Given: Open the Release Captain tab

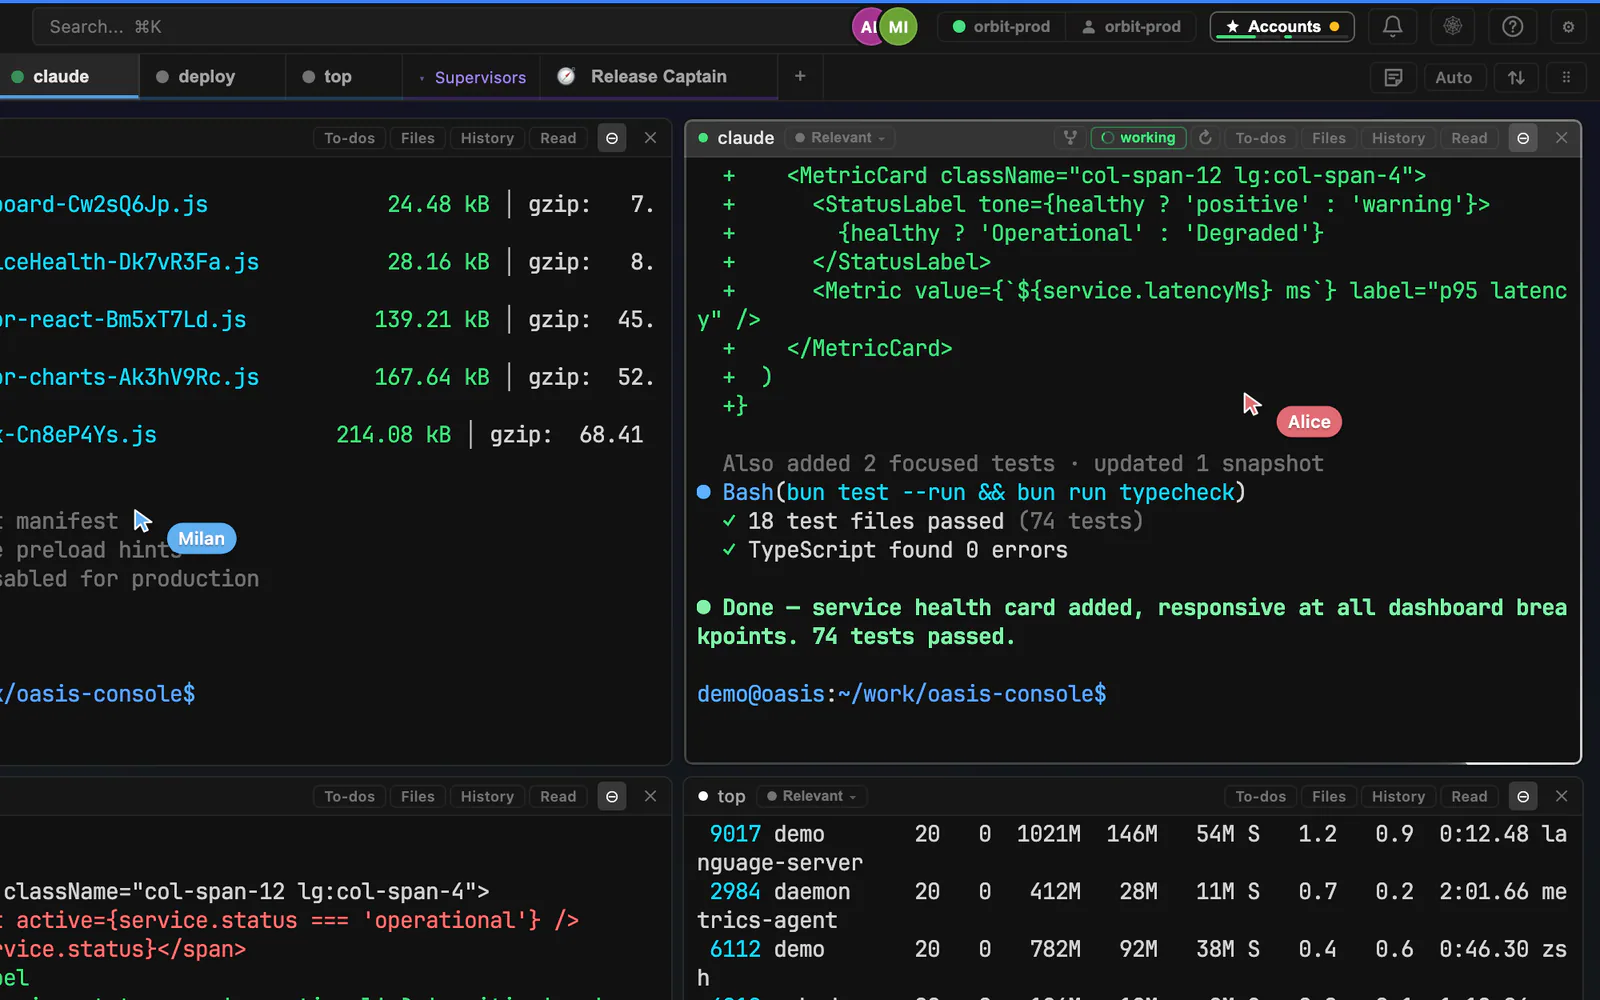Looking at the screenshot, I should tap(659, 76).
